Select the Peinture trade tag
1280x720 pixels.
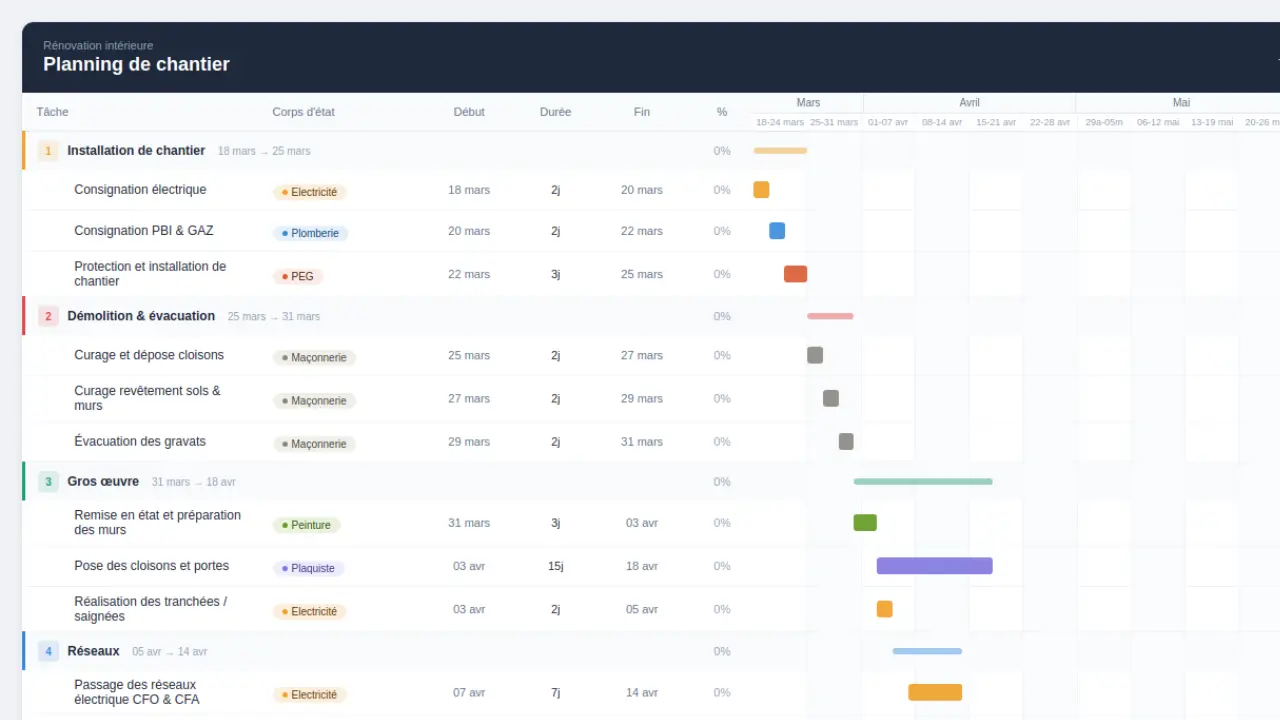pos(306,525)
